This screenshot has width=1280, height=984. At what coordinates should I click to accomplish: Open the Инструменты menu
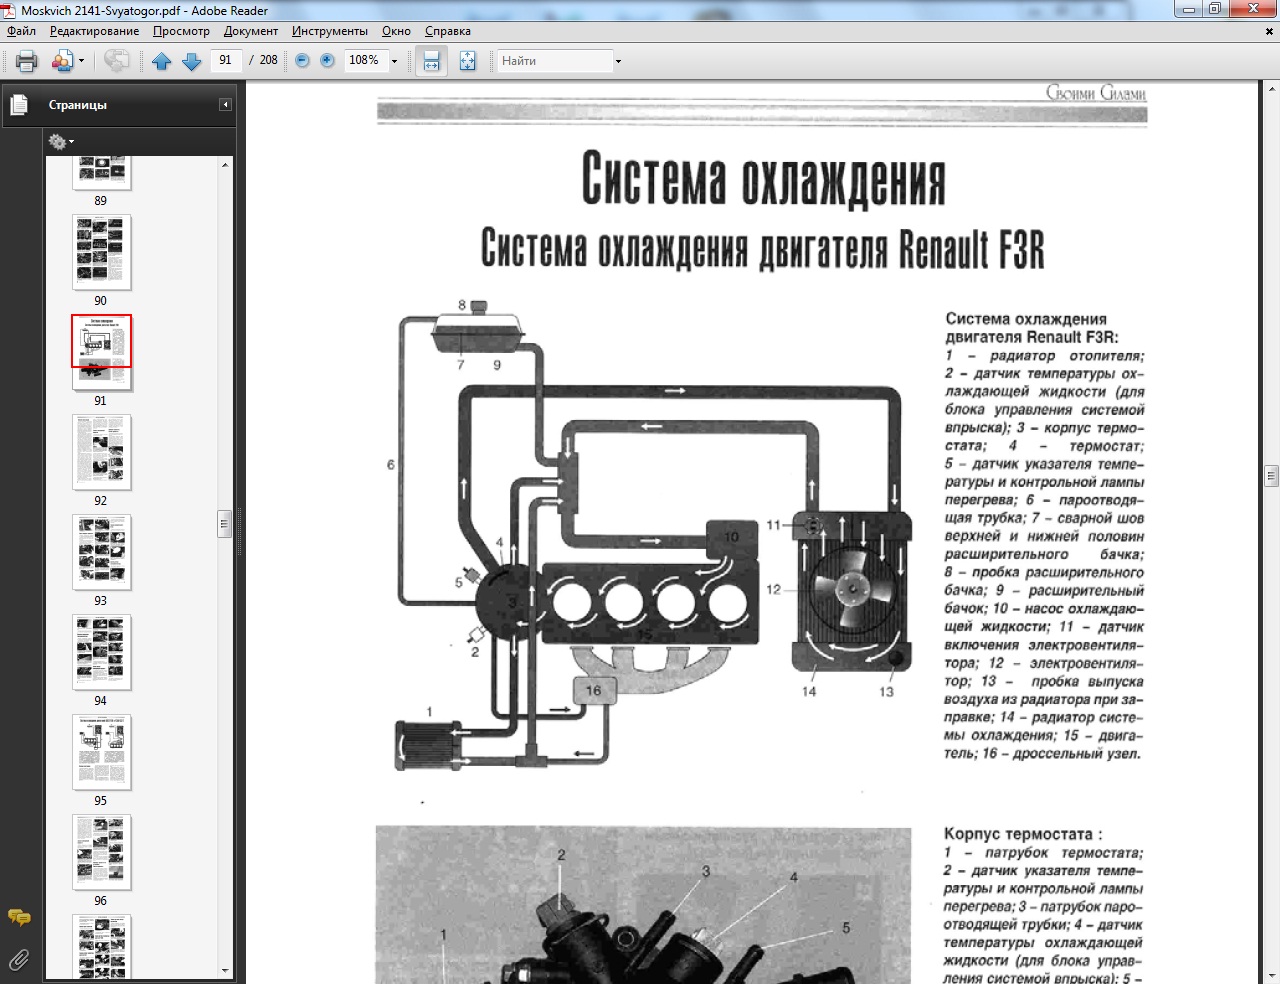point(330,31)
